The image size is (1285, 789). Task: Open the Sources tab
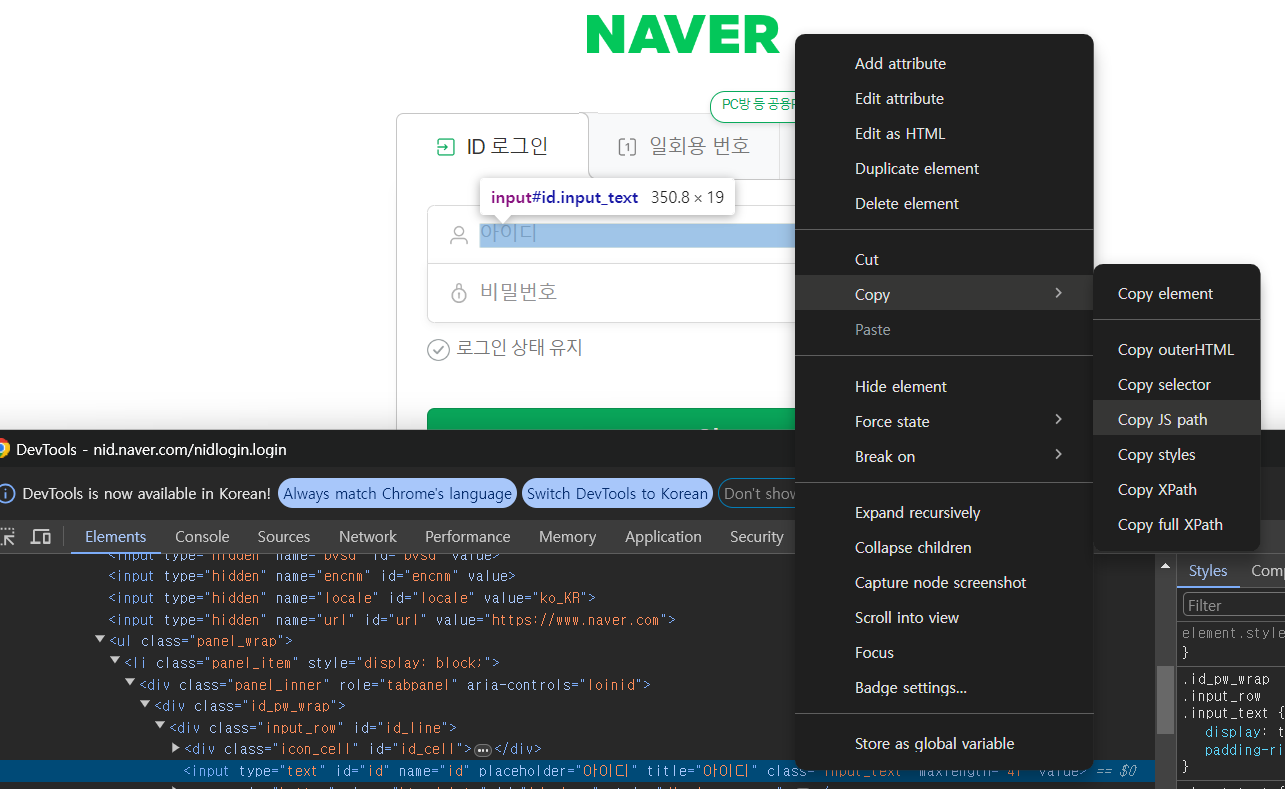coord(284,537)
